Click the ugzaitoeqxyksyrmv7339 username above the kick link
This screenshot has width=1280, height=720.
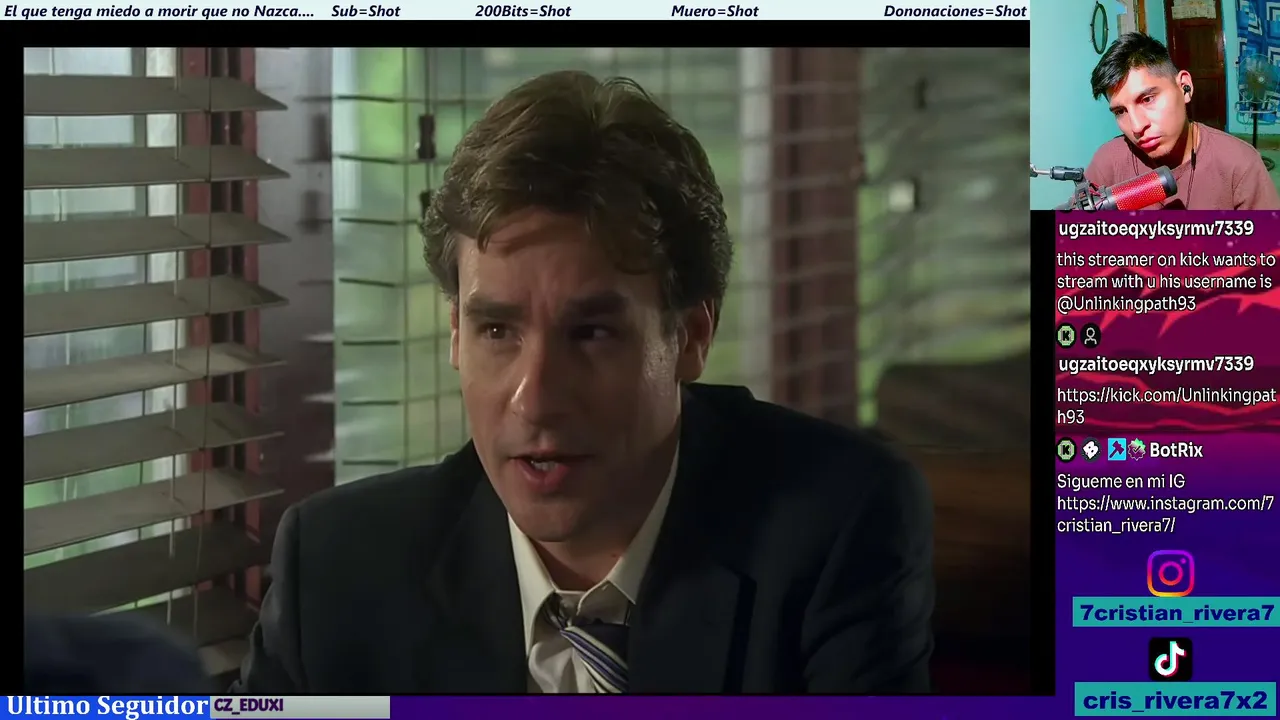tap(1155, 364)
